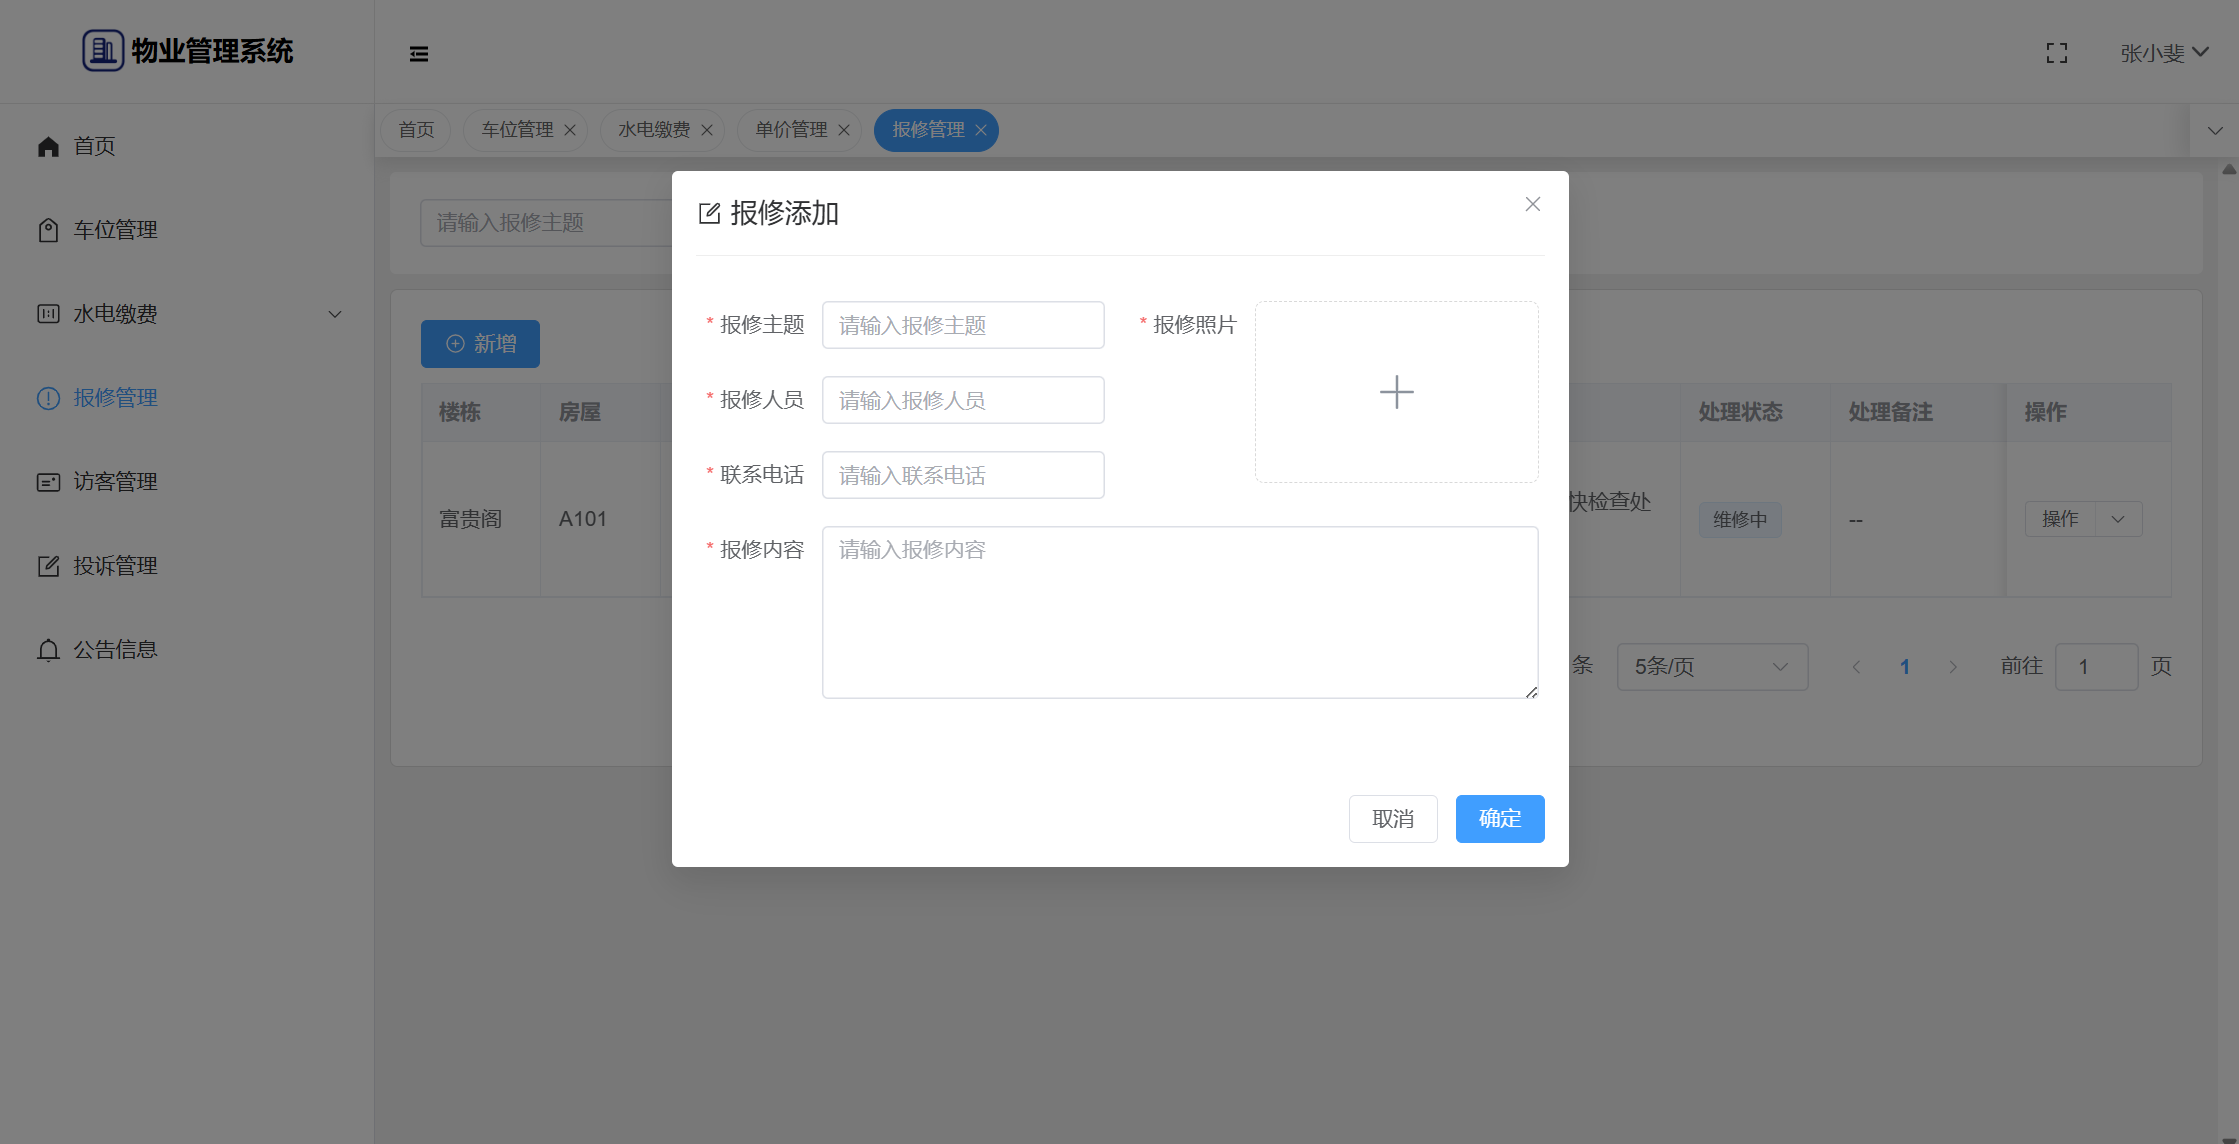Image resolution: width=2239 pixels, height=1144 pixels.
Task: Close the 报修添加 dialog with X
Action: [x=1532, y=204]
